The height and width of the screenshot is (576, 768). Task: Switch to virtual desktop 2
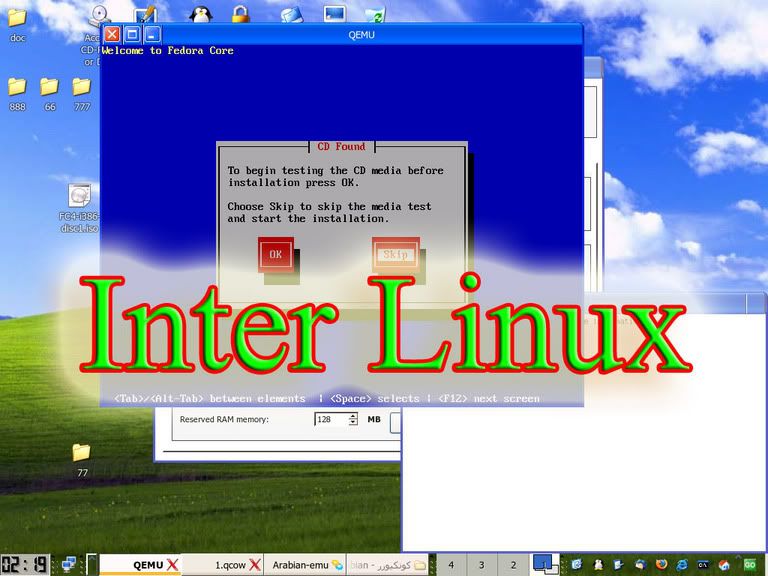click(x=513, y=565)
